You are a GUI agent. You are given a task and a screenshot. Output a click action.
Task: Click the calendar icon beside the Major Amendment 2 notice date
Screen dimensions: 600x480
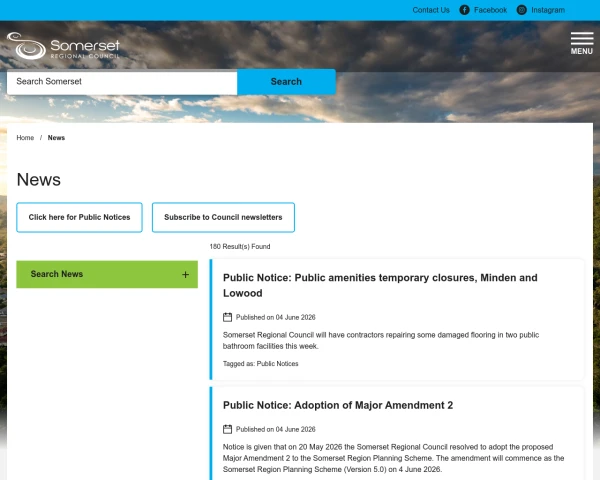(227, 429)
